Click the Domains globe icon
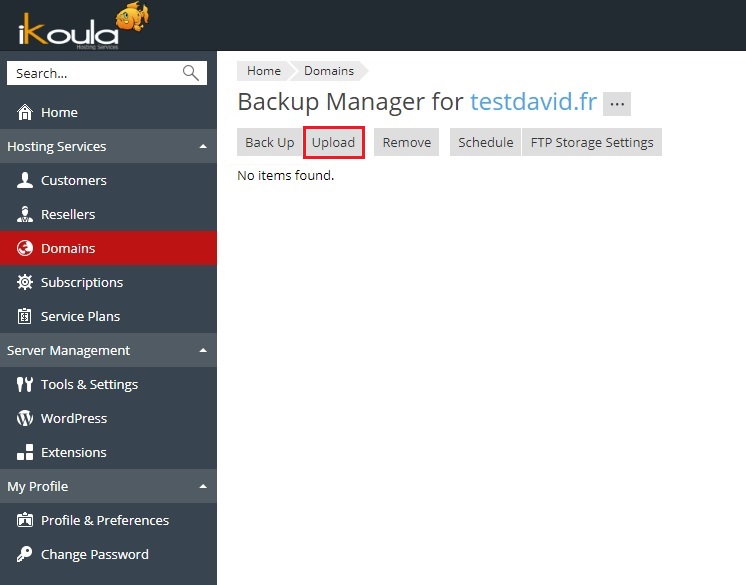Image resolution: width=746 pixels, height=585 pixels. pos(25,248)
